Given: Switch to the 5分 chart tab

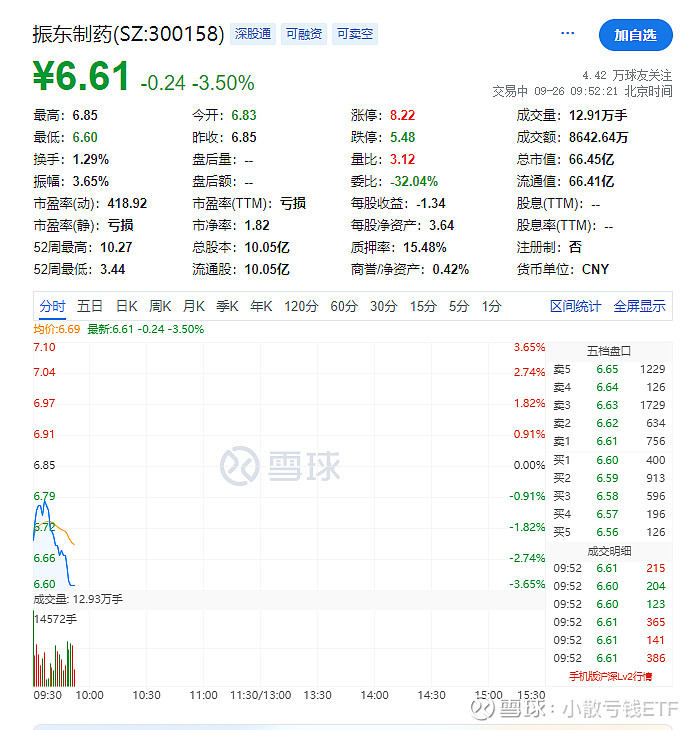Looking at the screenshot, I should pos(459,306).
